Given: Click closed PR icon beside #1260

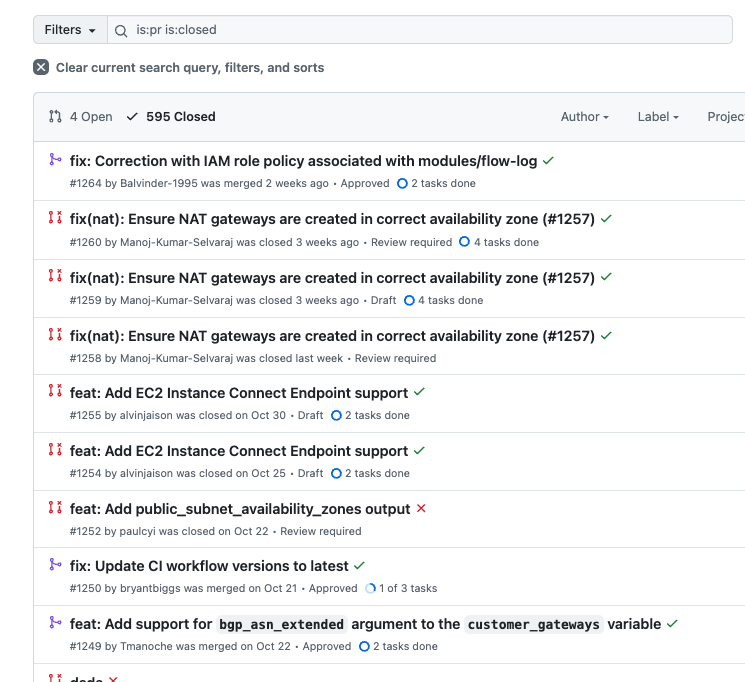Looking at the screenshot, I should 55,218.
